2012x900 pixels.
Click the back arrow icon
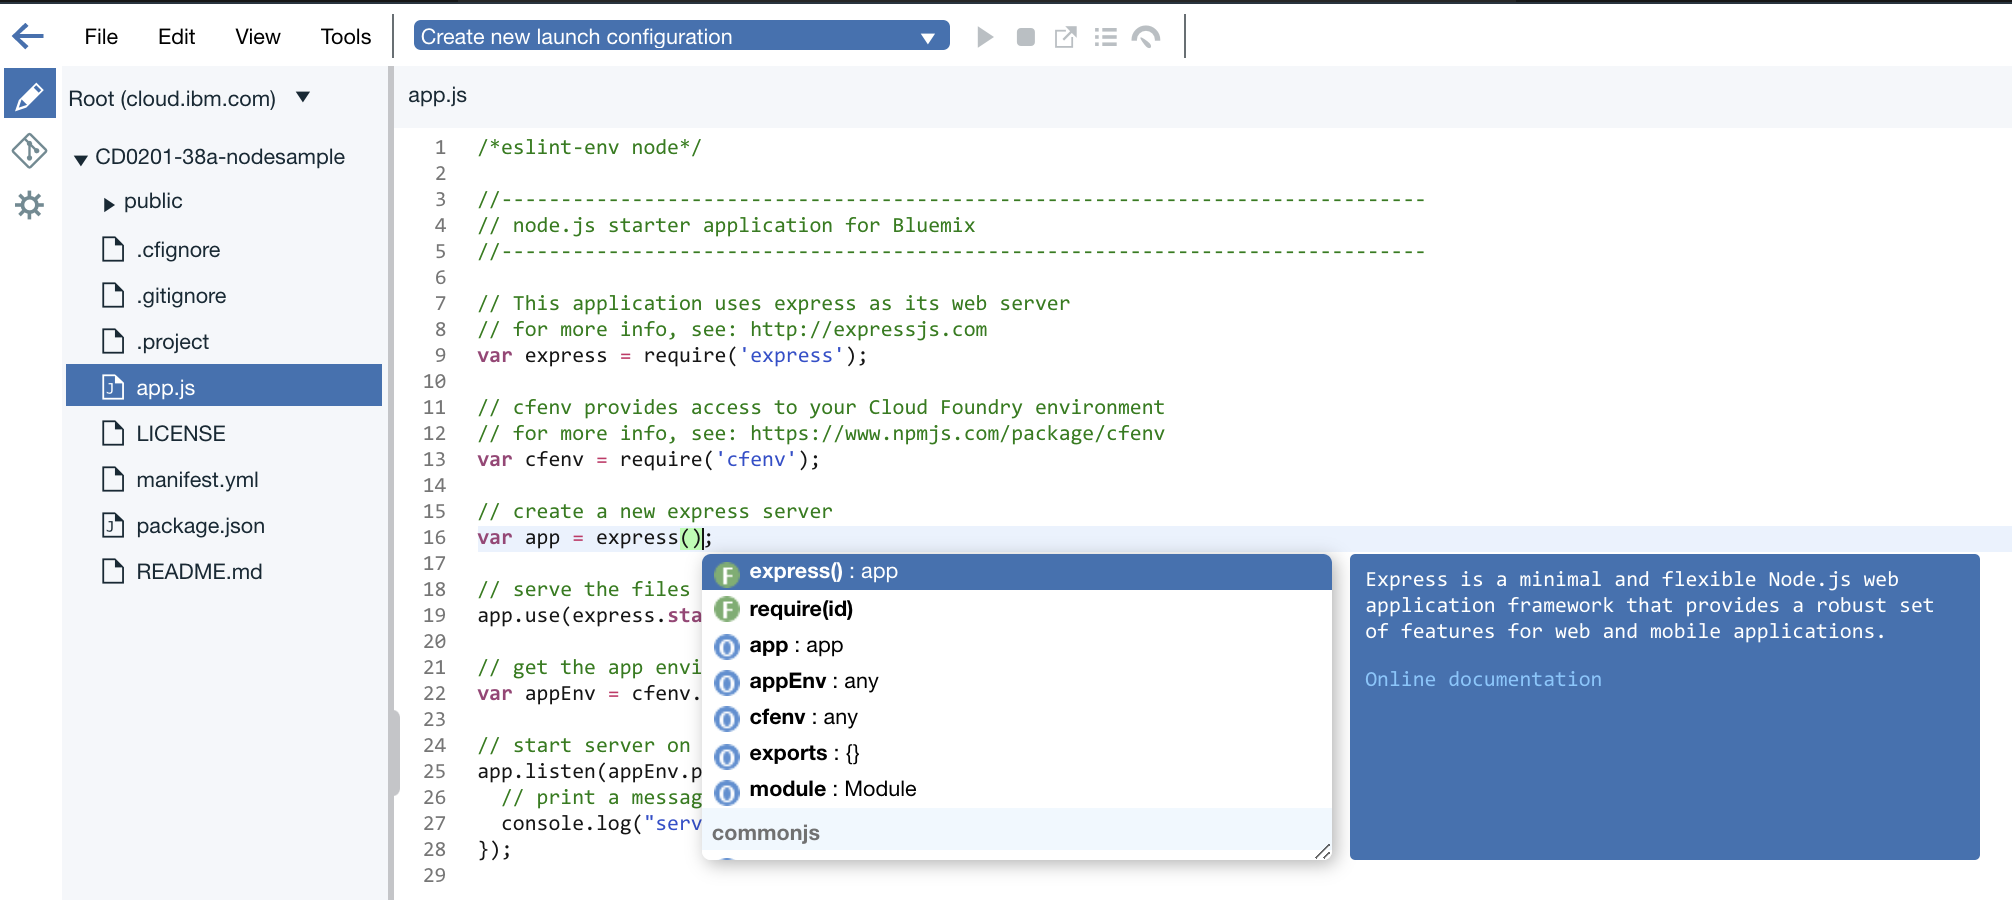point(28,37)
